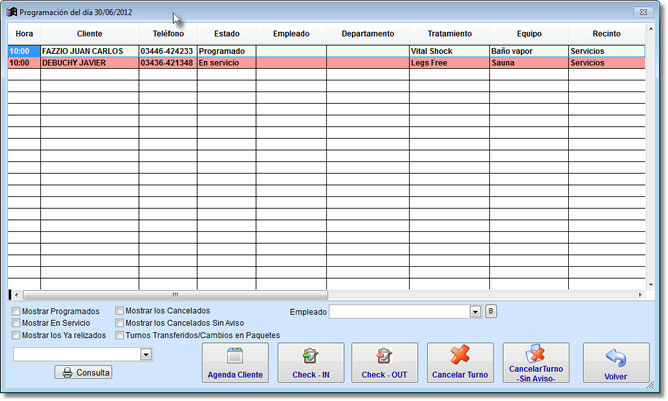Screen dimensions: 668x401
Task: Sort by the Hora column header
Action: (x=24, y=34)
